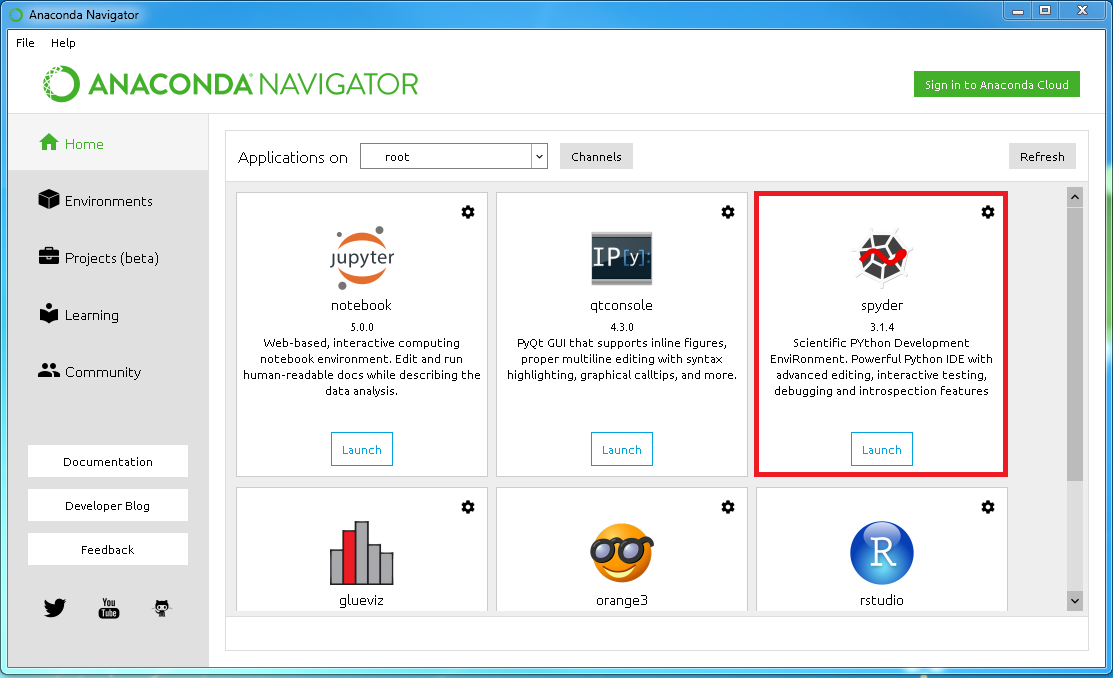Click the rstudio tile gear icon
This screenshot has width=1113, height=678.
click(x=988, y=507)
